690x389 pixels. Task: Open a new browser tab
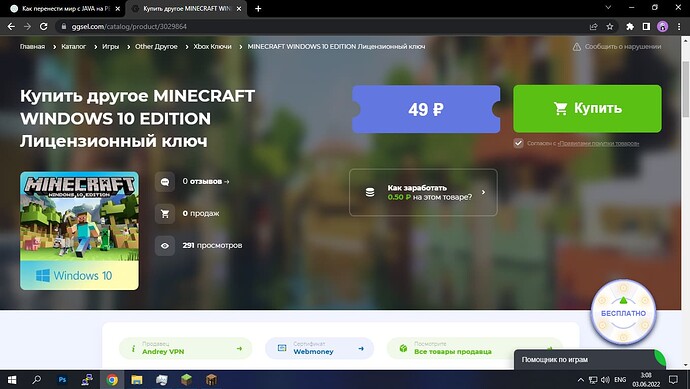(258, 8)
